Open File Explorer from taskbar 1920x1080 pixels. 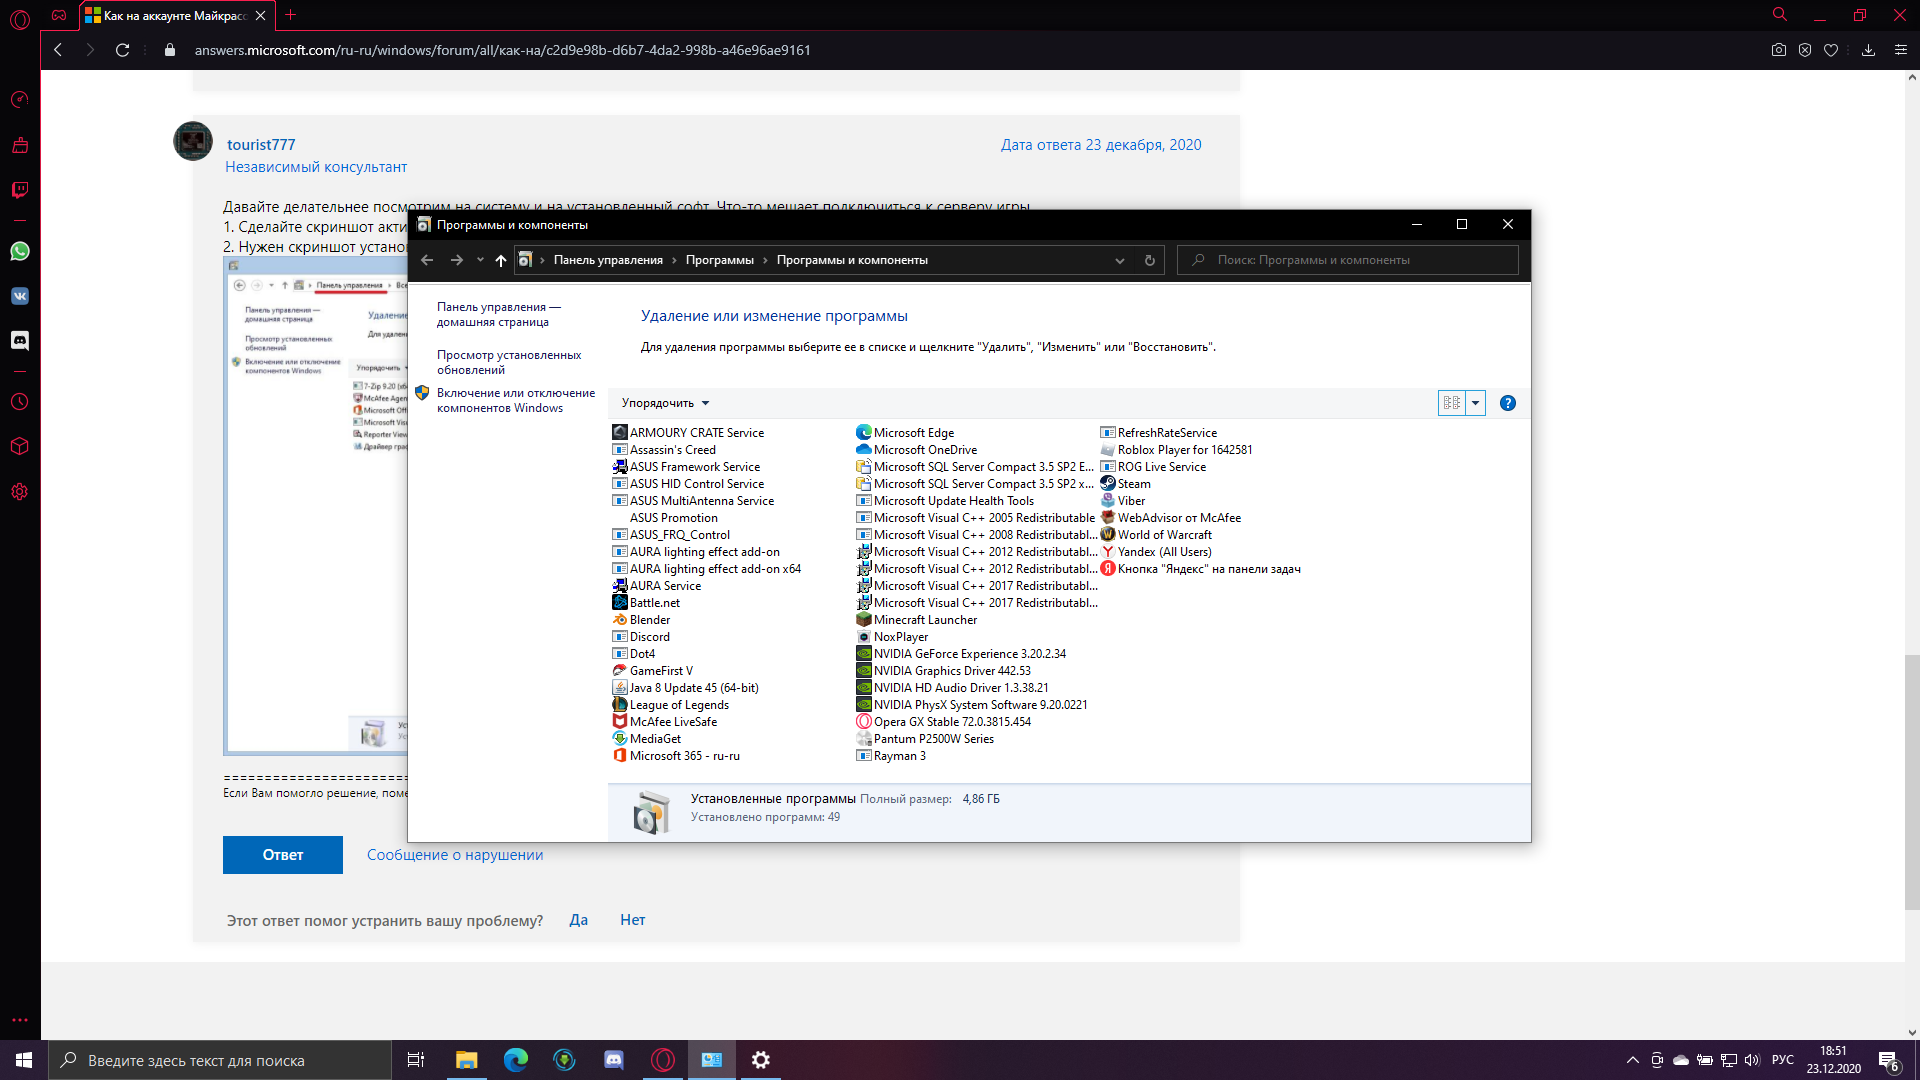pos(466,1060)
